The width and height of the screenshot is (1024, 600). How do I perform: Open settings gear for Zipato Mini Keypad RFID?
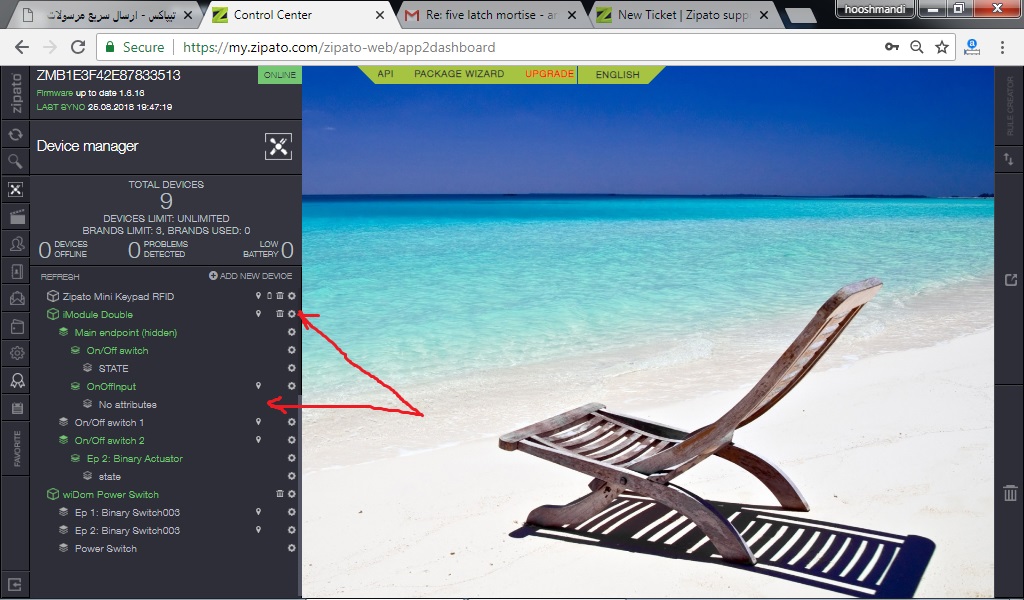coord(292,297)
